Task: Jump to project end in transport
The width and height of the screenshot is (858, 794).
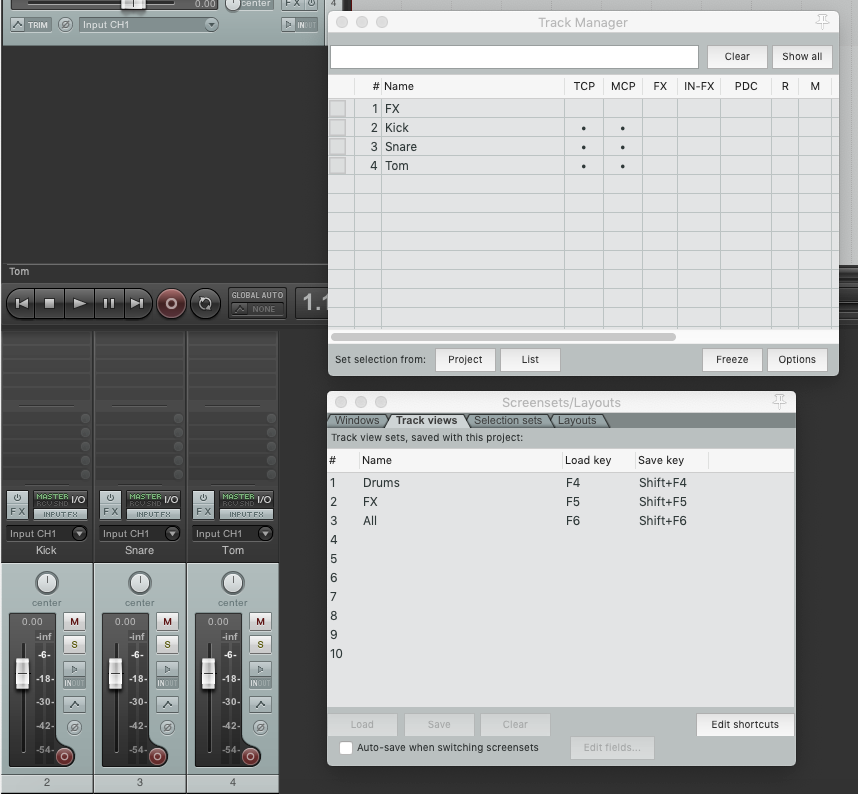Action: click(137, 303)
